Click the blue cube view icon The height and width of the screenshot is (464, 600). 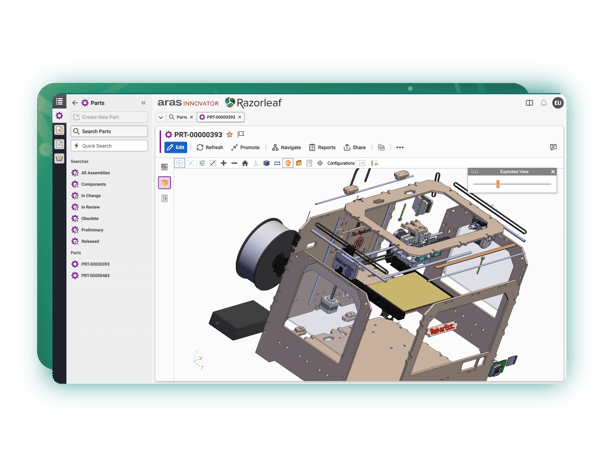266,163
